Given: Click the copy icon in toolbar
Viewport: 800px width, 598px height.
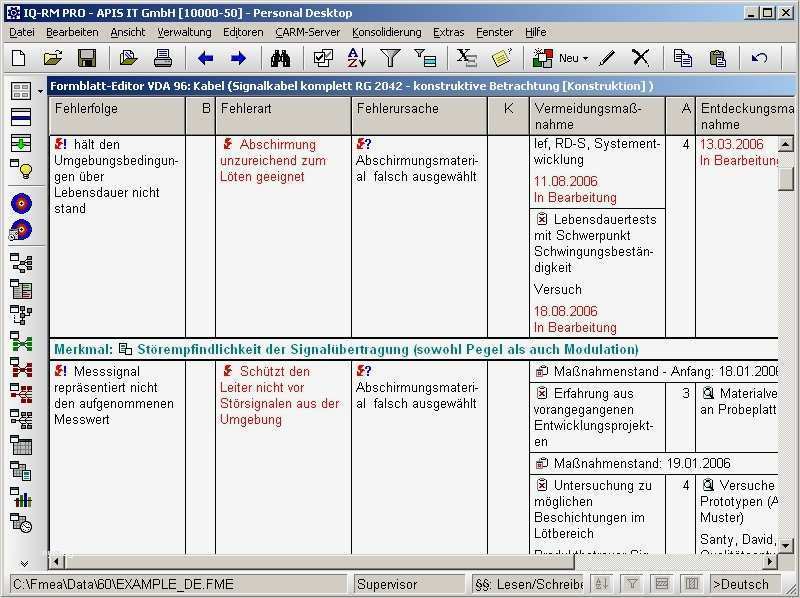Looking at the screenshot, I should (x=683, y=58).
